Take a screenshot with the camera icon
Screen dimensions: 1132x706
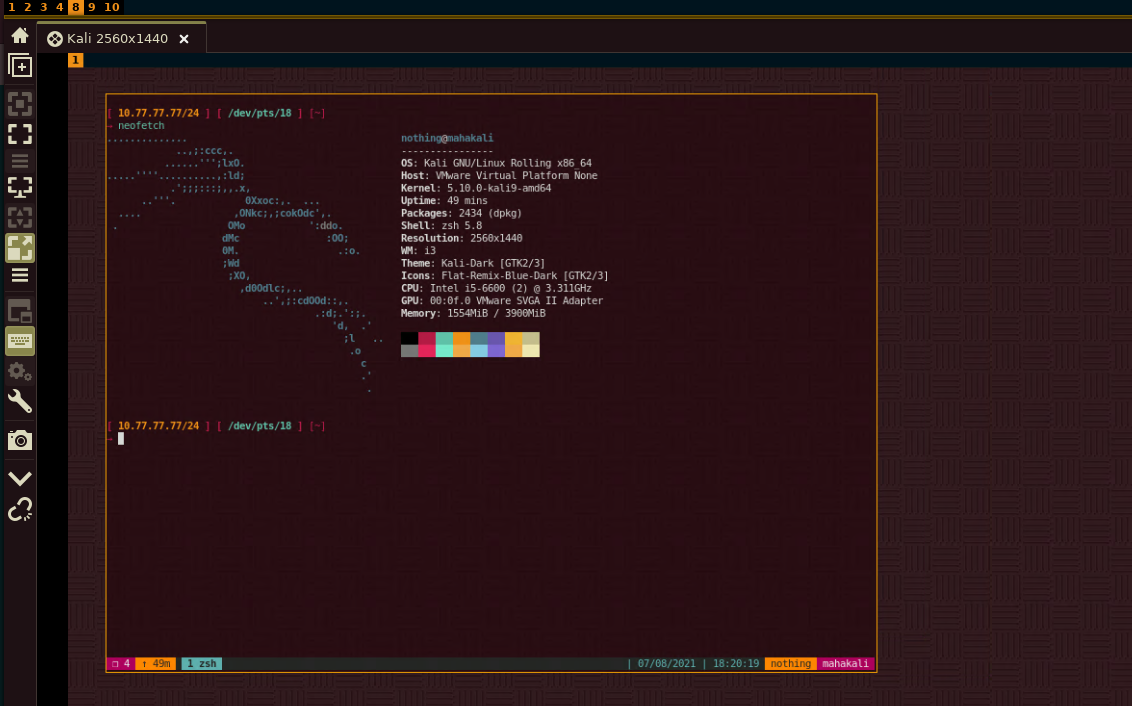point(19,440)
